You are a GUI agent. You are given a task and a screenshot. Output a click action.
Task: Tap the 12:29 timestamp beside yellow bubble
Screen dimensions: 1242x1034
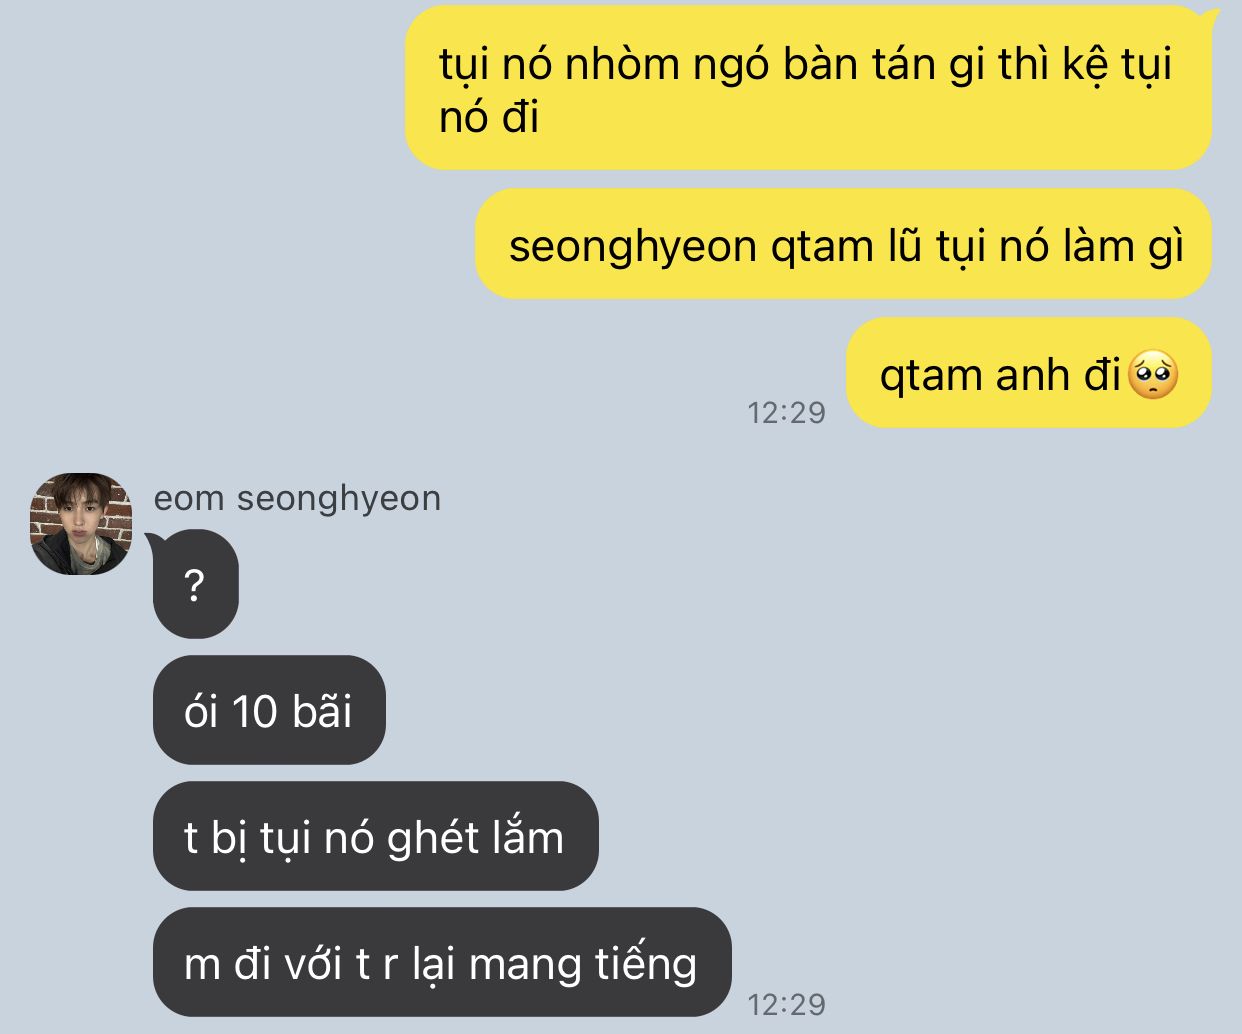coord(787,412)
